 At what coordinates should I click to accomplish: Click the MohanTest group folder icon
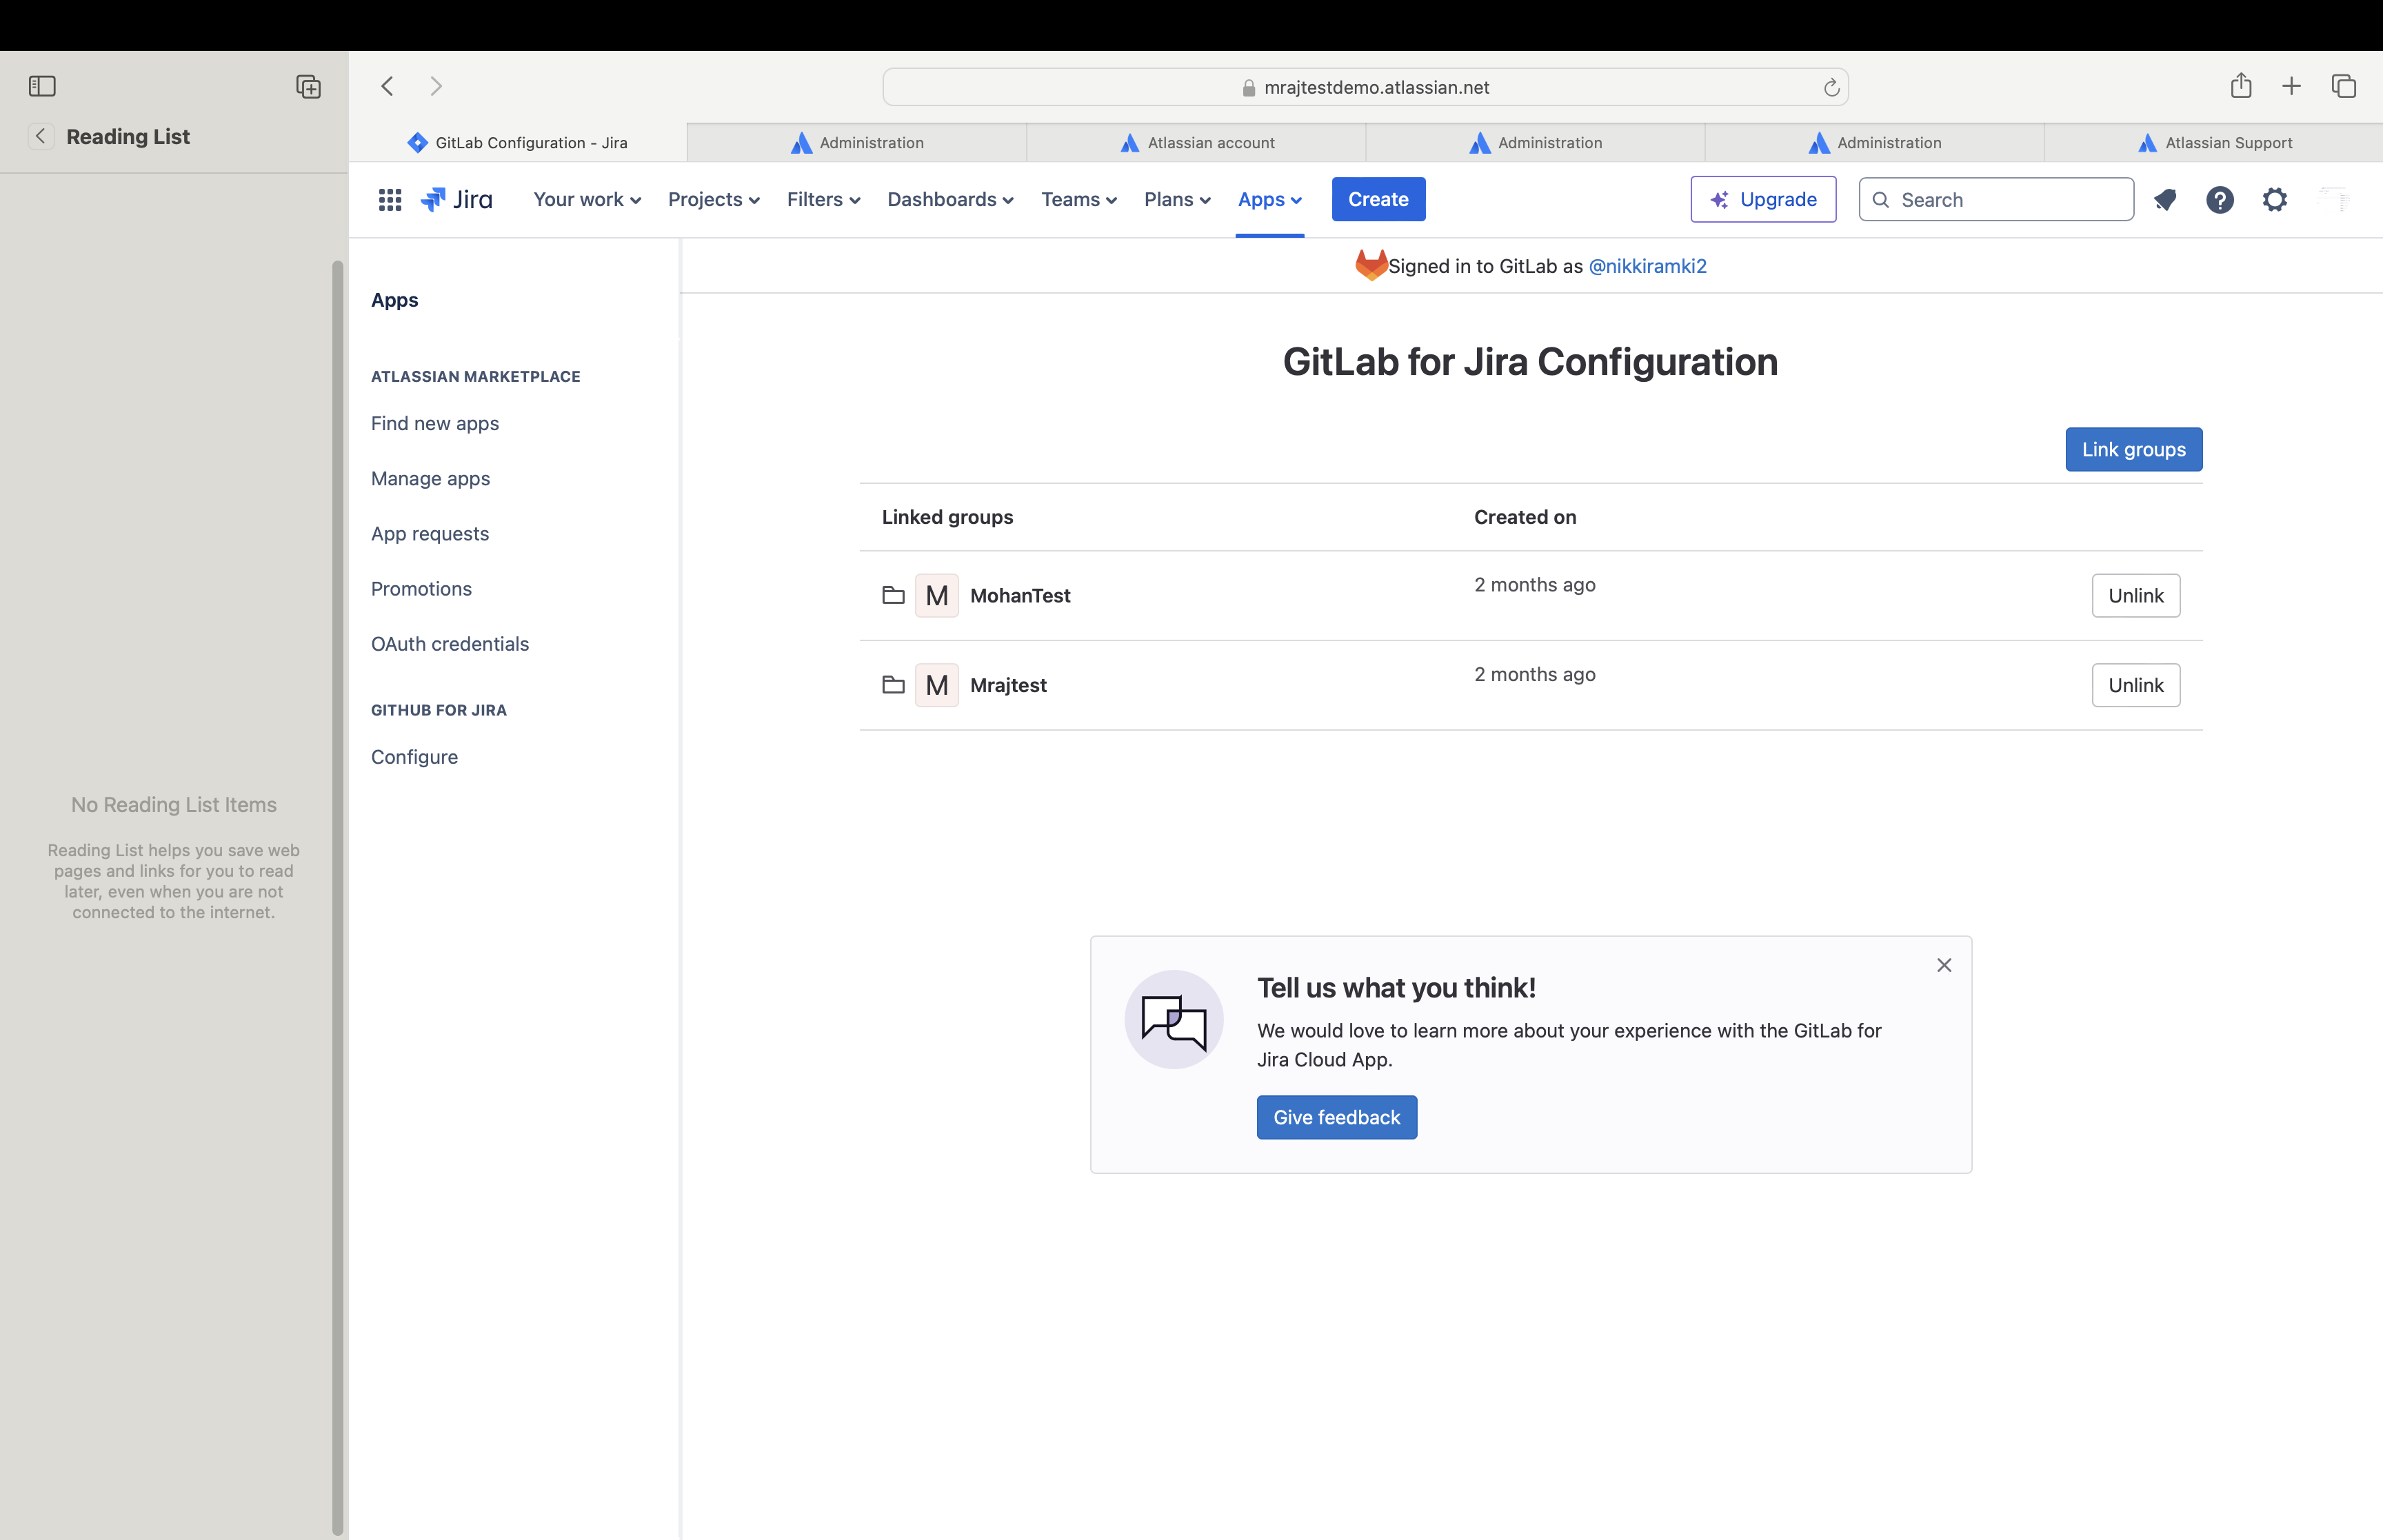pyautogui.click(x=893, y=595)
